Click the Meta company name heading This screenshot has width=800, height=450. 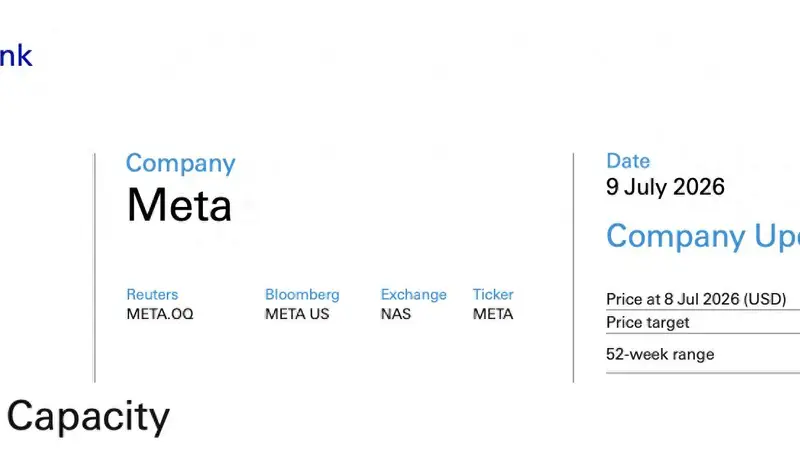pos(179,205)
